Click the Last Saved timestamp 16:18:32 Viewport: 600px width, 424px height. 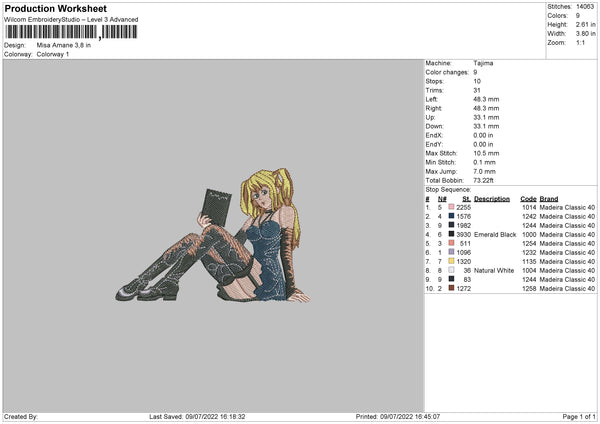point(232,416)
